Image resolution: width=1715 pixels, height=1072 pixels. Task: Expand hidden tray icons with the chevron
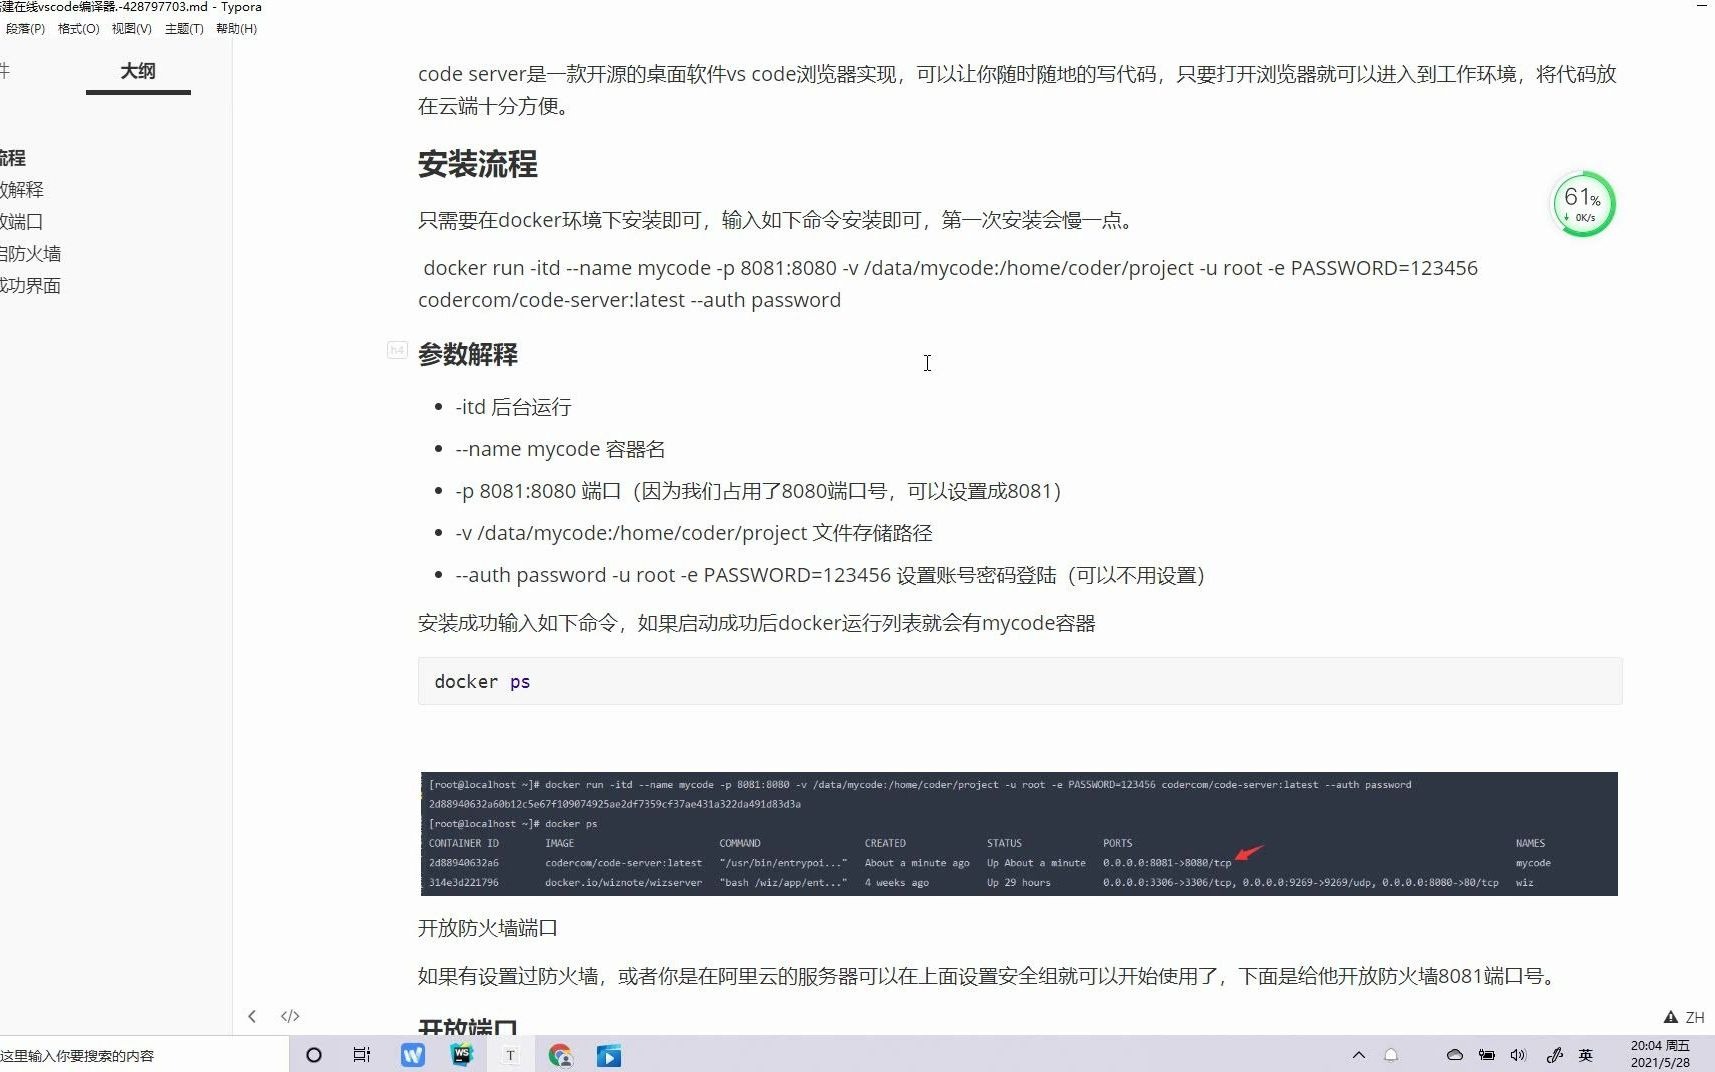pyautogui.click(x=1359, y=1055)
